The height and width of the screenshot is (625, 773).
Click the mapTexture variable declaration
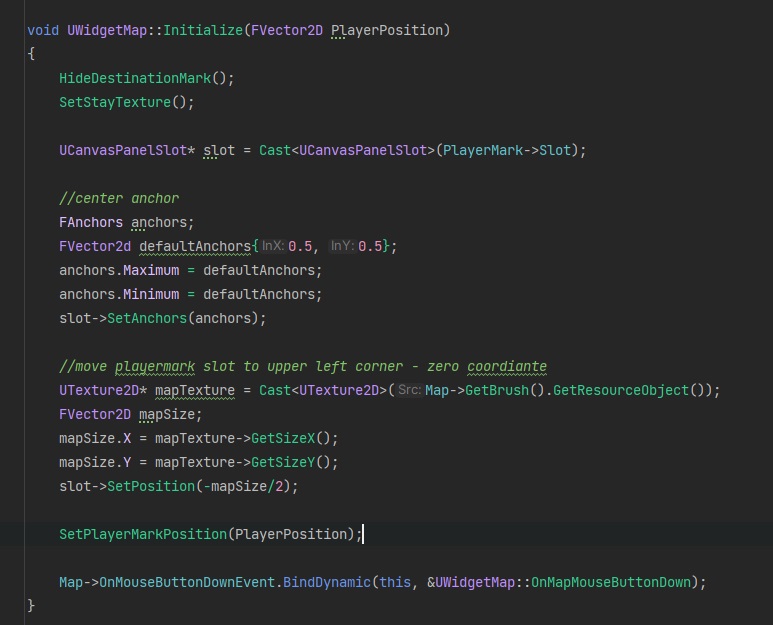click(x=195, y=390)
